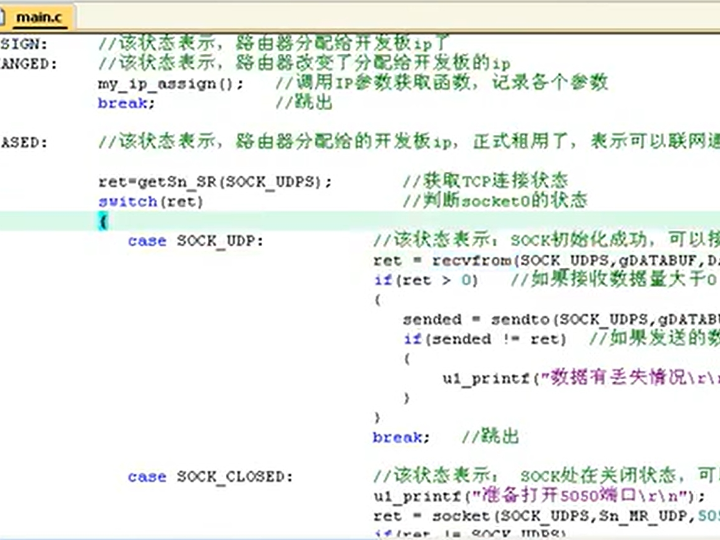Click the recvfrom function call line
The image size is (720, 540).
(x=545, y=261)
